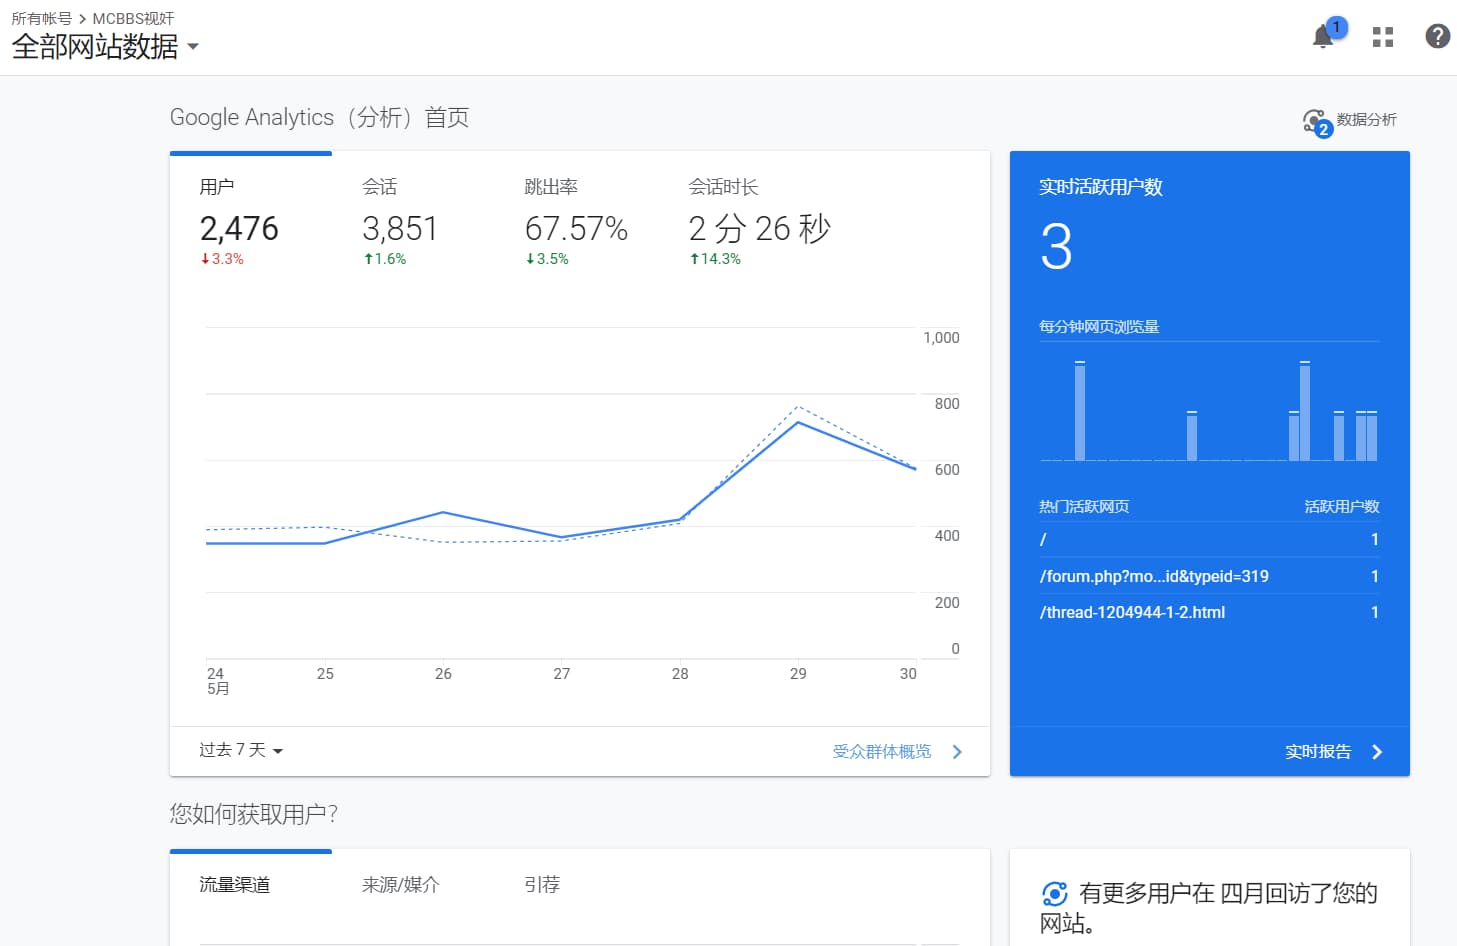Click the arrow beside 实时报告
Image resolution: width=1457 pixels, height=946 pixels.
(1377, 752)
